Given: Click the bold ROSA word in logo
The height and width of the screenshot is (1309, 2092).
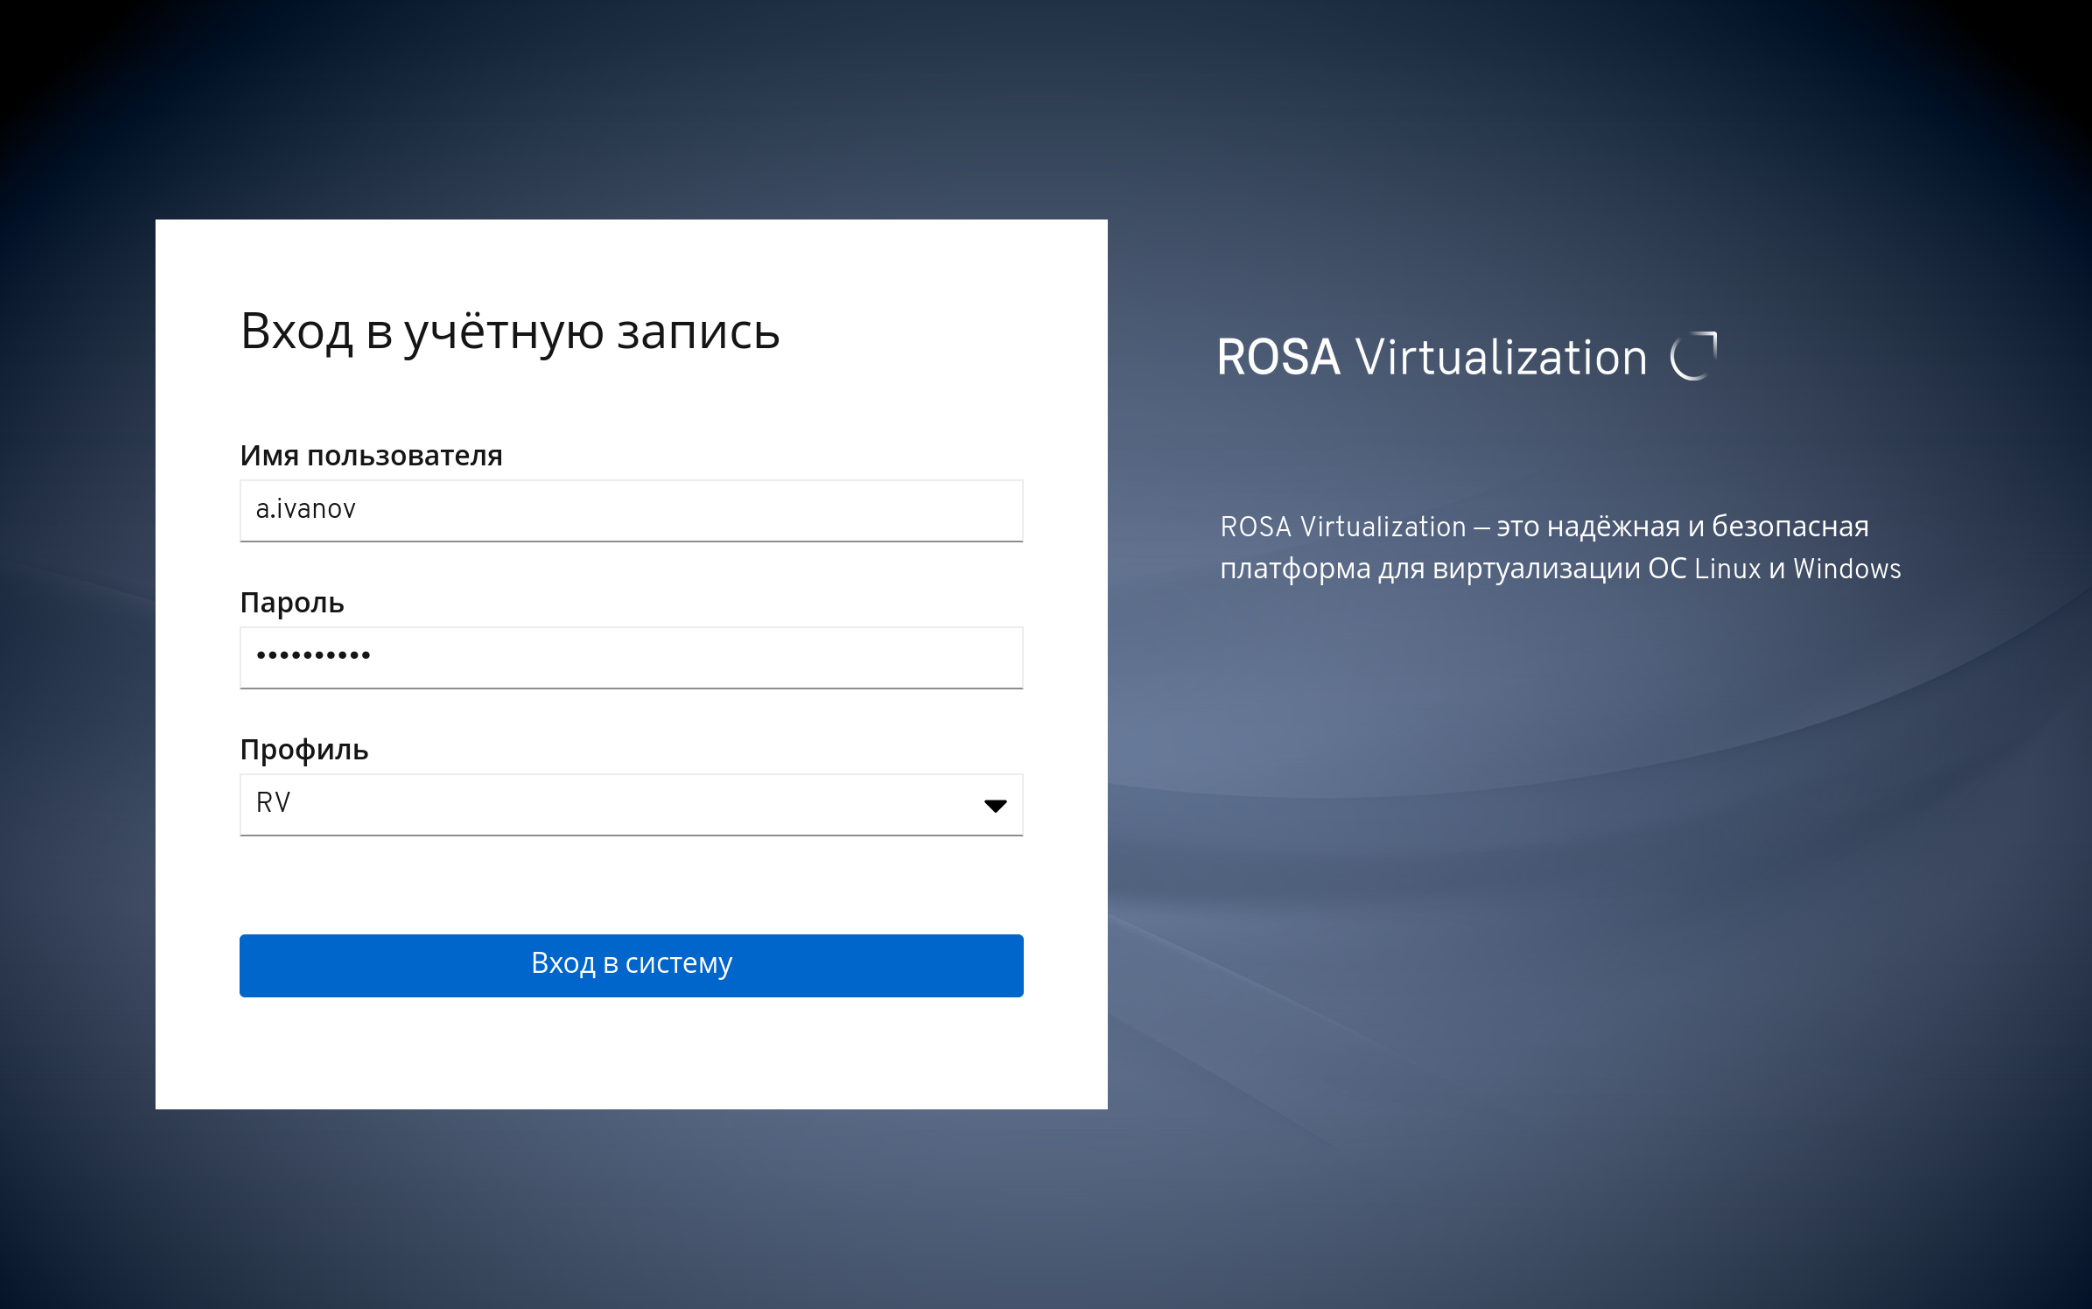Looking at the screenshot, I should tap(1278, 357).
